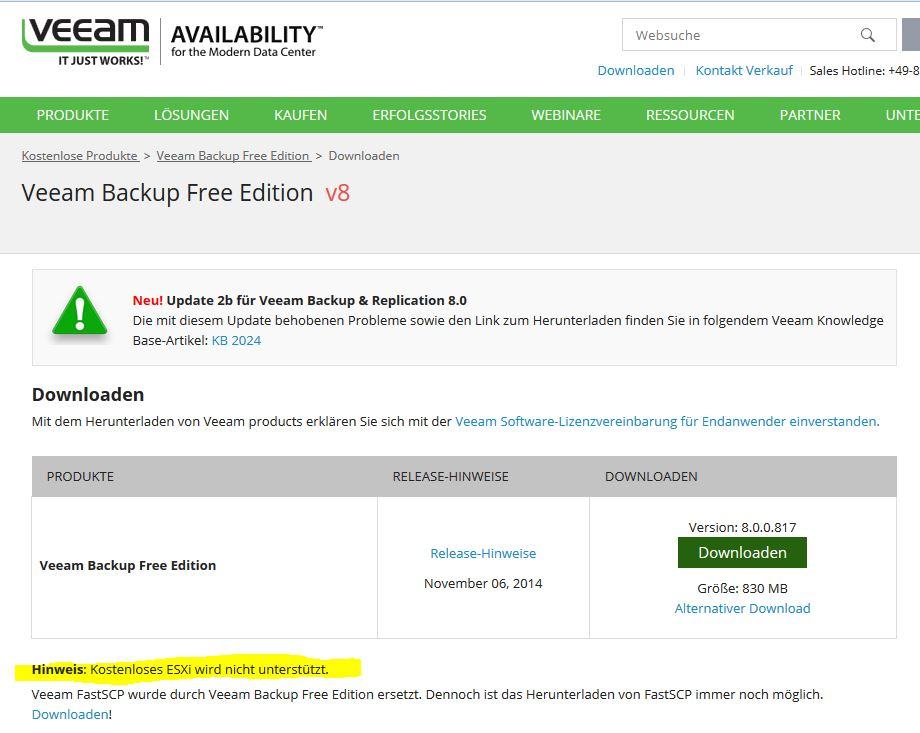Open the LÖSUNGEN menu
920x733 pixels.
(x=191, y=115)
